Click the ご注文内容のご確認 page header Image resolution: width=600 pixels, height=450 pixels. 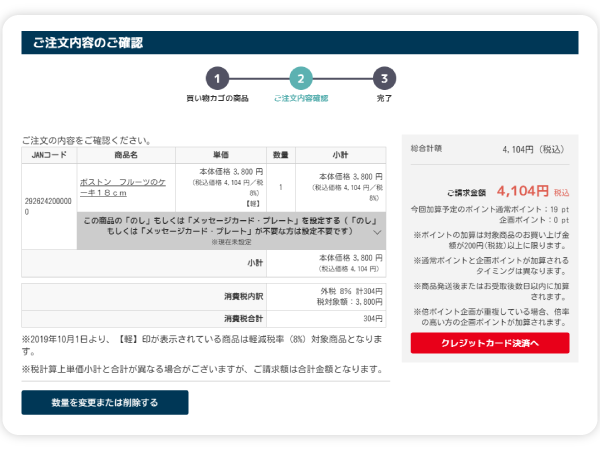pos(88,42)
